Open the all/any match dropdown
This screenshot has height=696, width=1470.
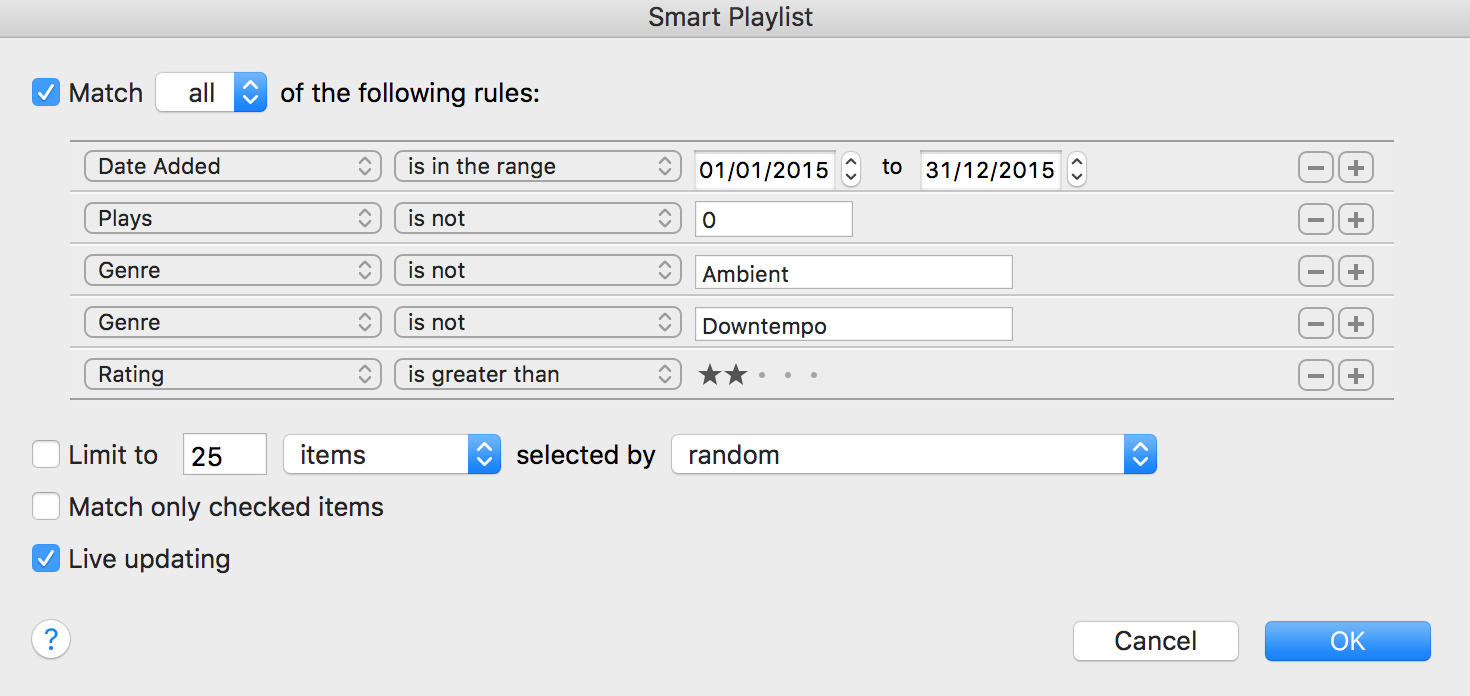pyautogui.click(x=212, y=93)
